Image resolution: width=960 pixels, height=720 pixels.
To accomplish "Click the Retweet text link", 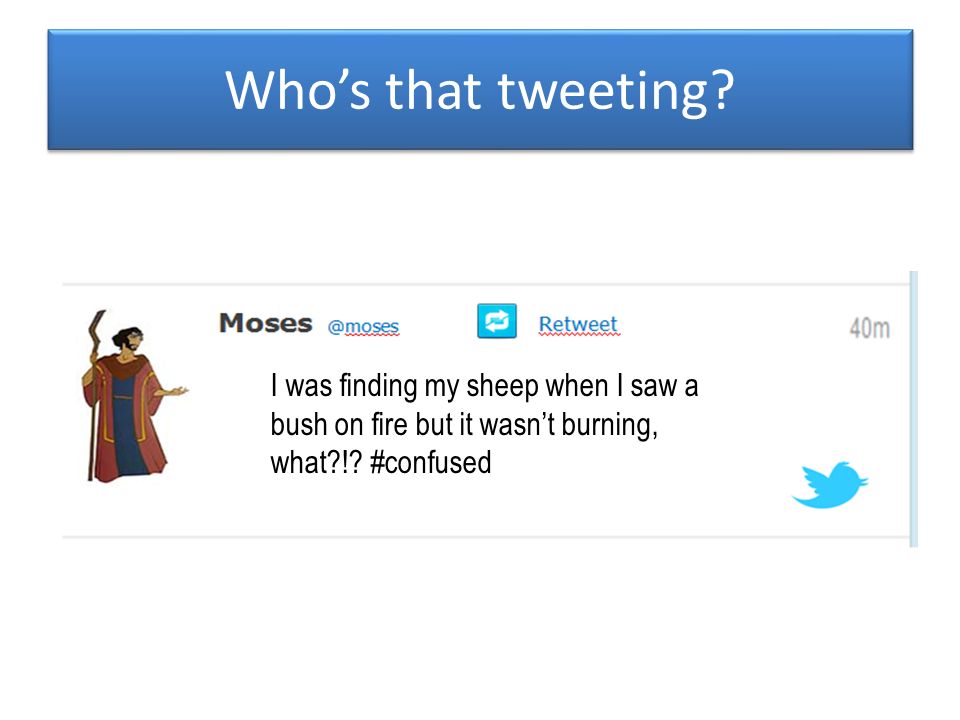I will 579,324.
